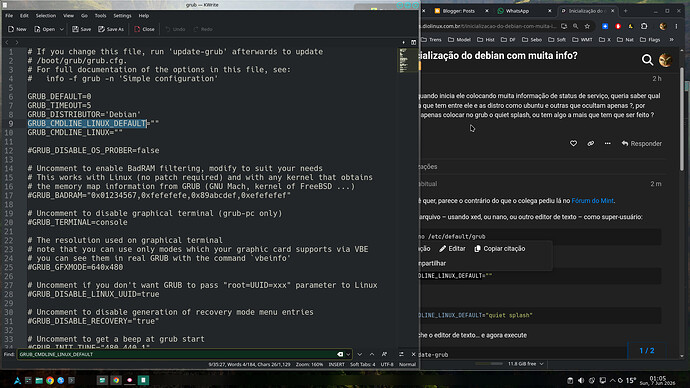The width and height of the screenshot is (690, 388).
Task: Open the Edit menu in KWrite
Action: [x=24, y=15]
